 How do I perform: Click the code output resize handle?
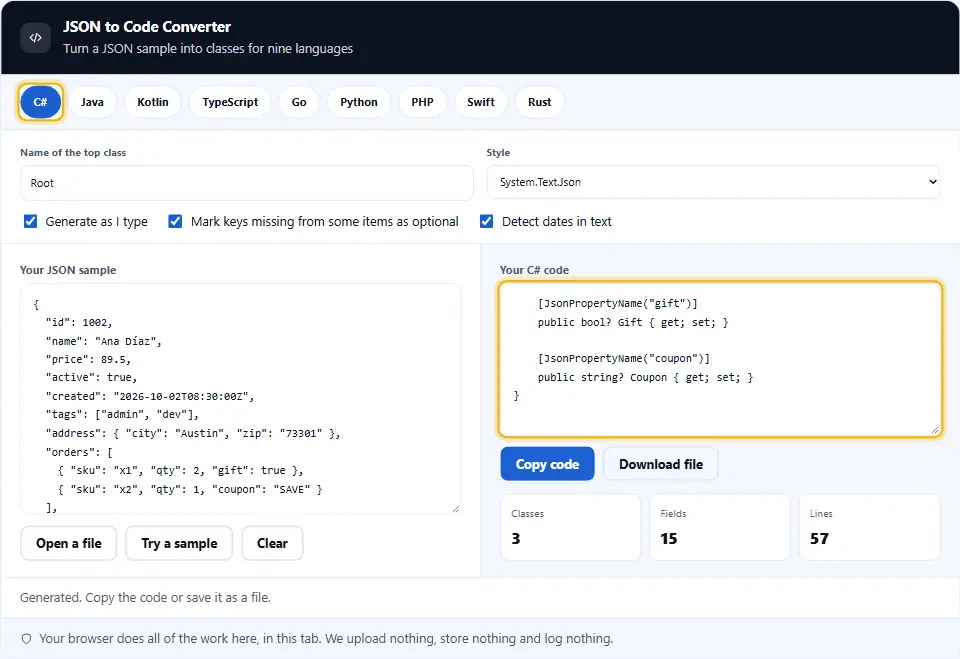click(935, 430)
